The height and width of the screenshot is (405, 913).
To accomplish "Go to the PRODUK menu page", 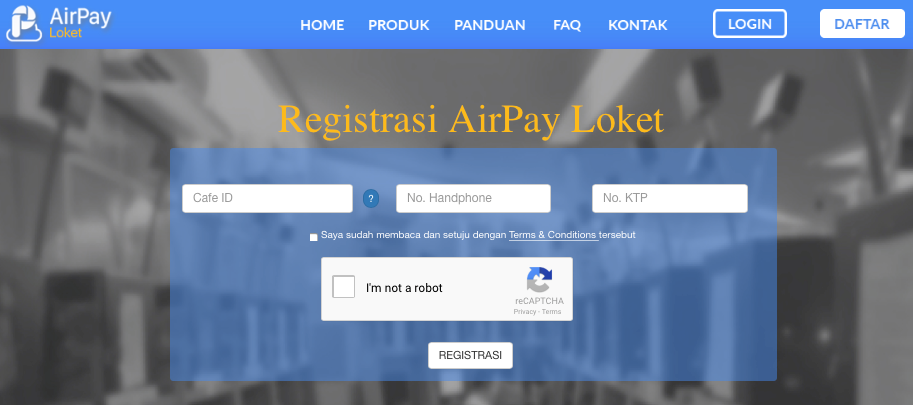I will [399, 25].
